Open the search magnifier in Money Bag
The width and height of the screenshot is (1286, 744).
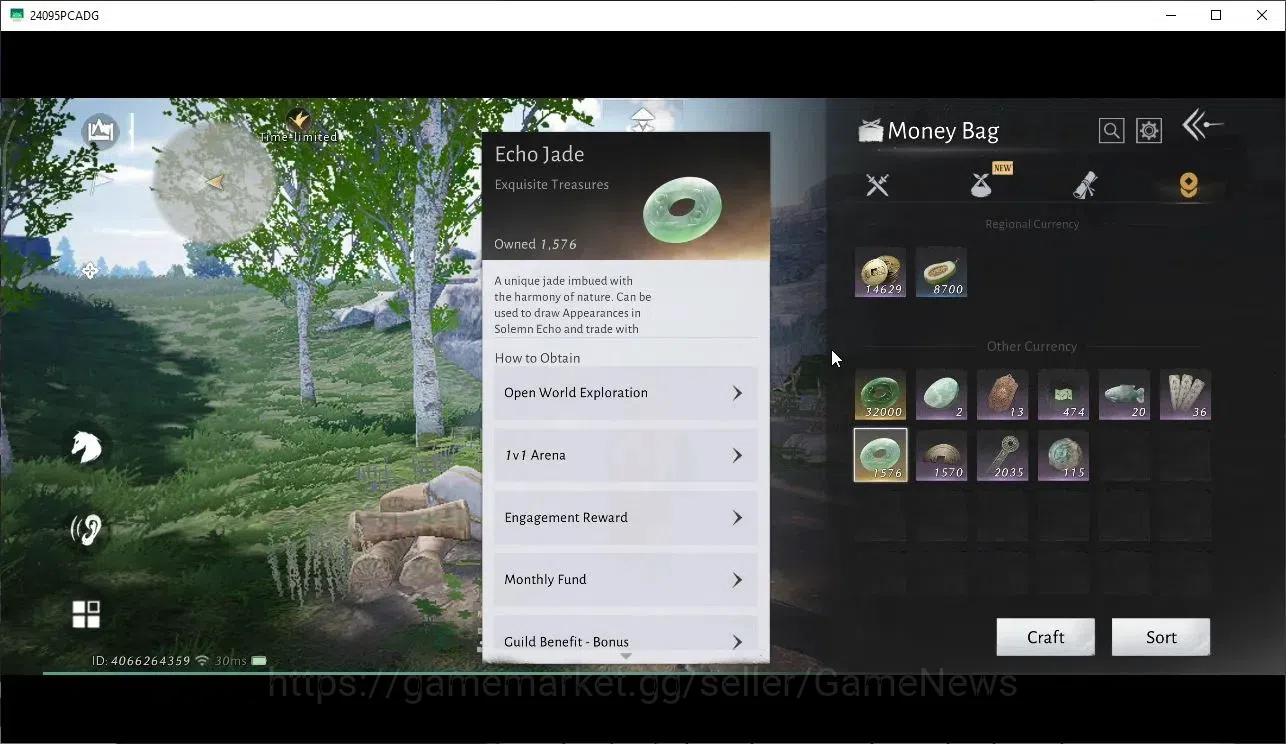point(1111,131)
